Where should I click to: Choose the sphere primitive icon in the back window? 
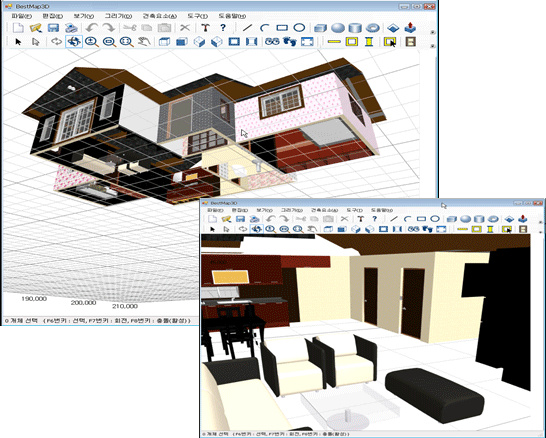click(338, 28)
